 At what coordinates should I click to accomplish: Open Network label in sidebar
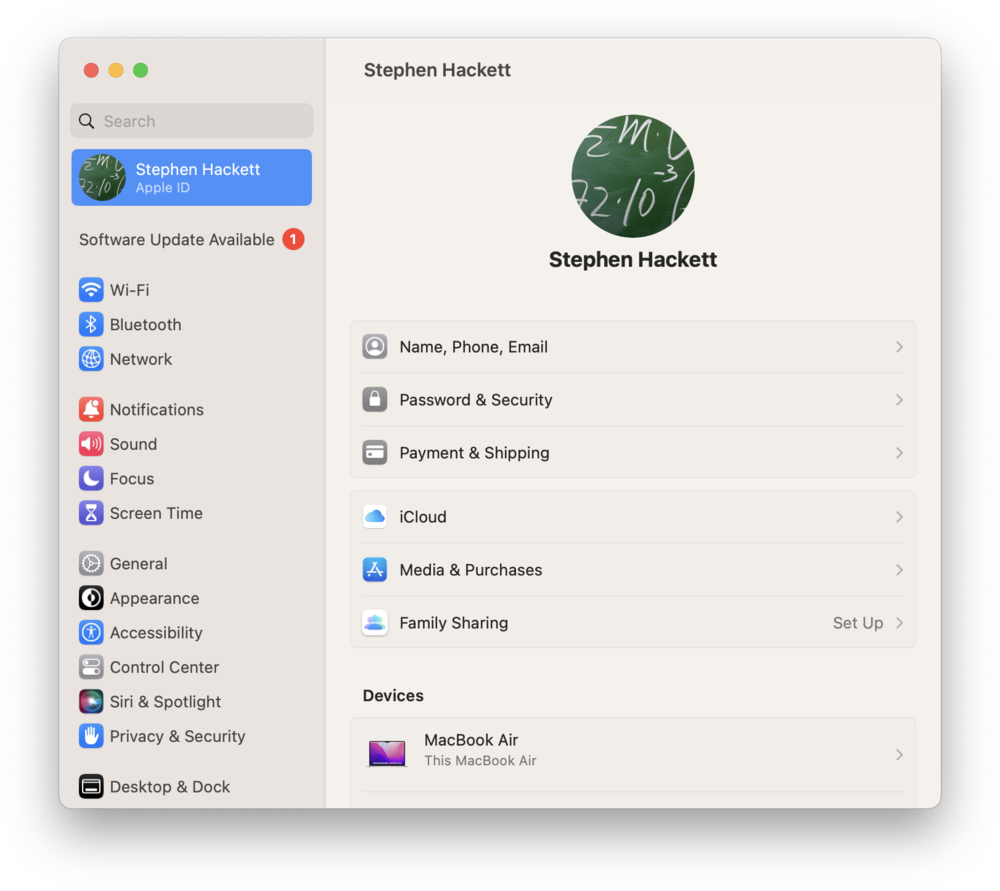click(141, 359)
